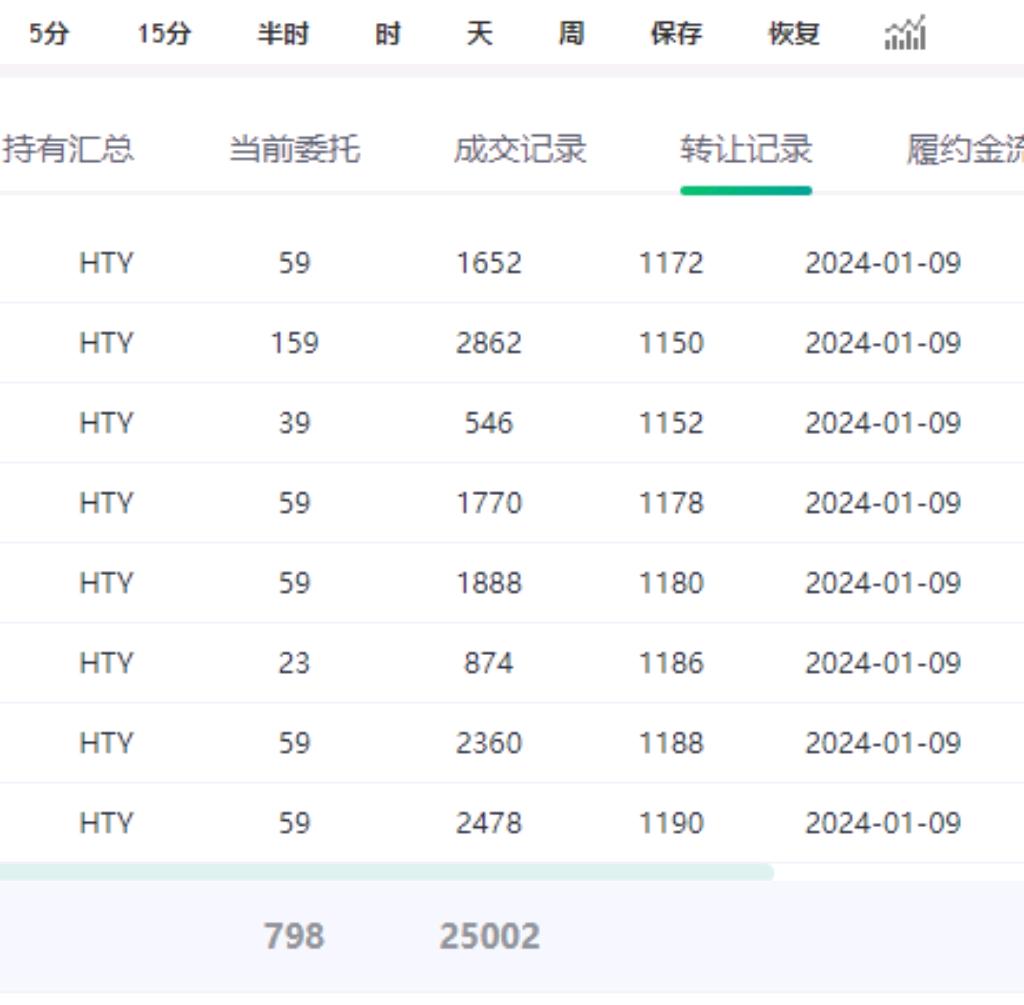Image resolution: width=1024 pixels, height=1005 pixels.
Task: Select the 15分 timeframe
Action: click(164, 34)
